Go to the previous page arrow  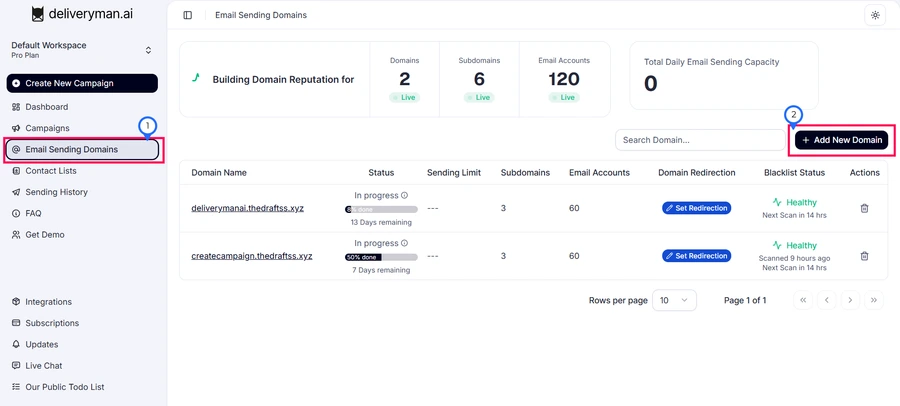point(827,300)
